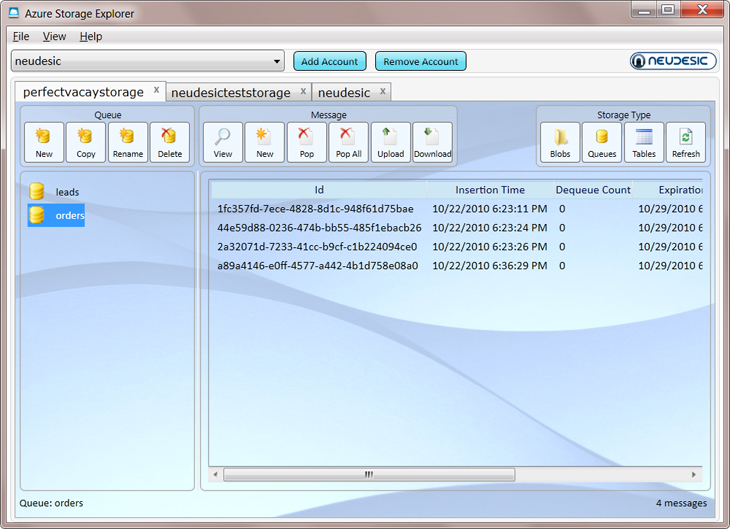Select the leads queue
Screen dimensions: 730x529
coord(54,191)
